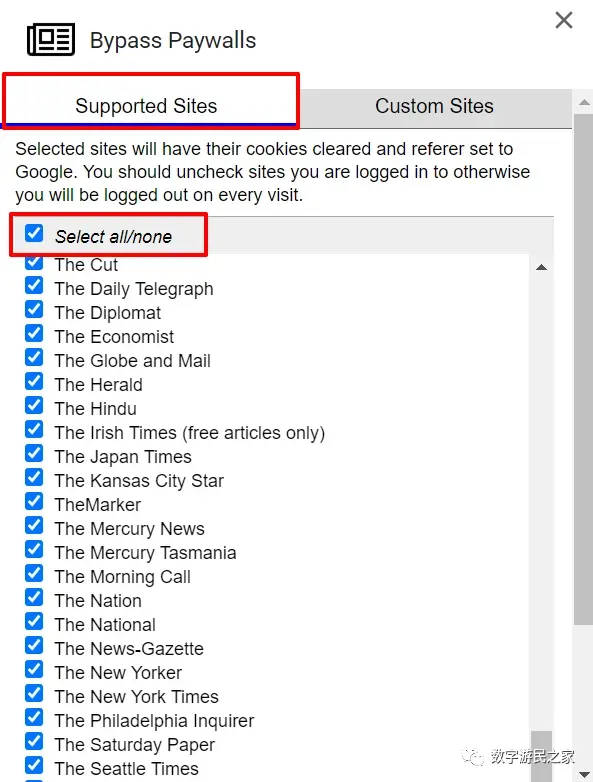Toggle the Select all/none checkbox
Screen dimensions: 593x782
pyautogui.click(x=34, y=233)
